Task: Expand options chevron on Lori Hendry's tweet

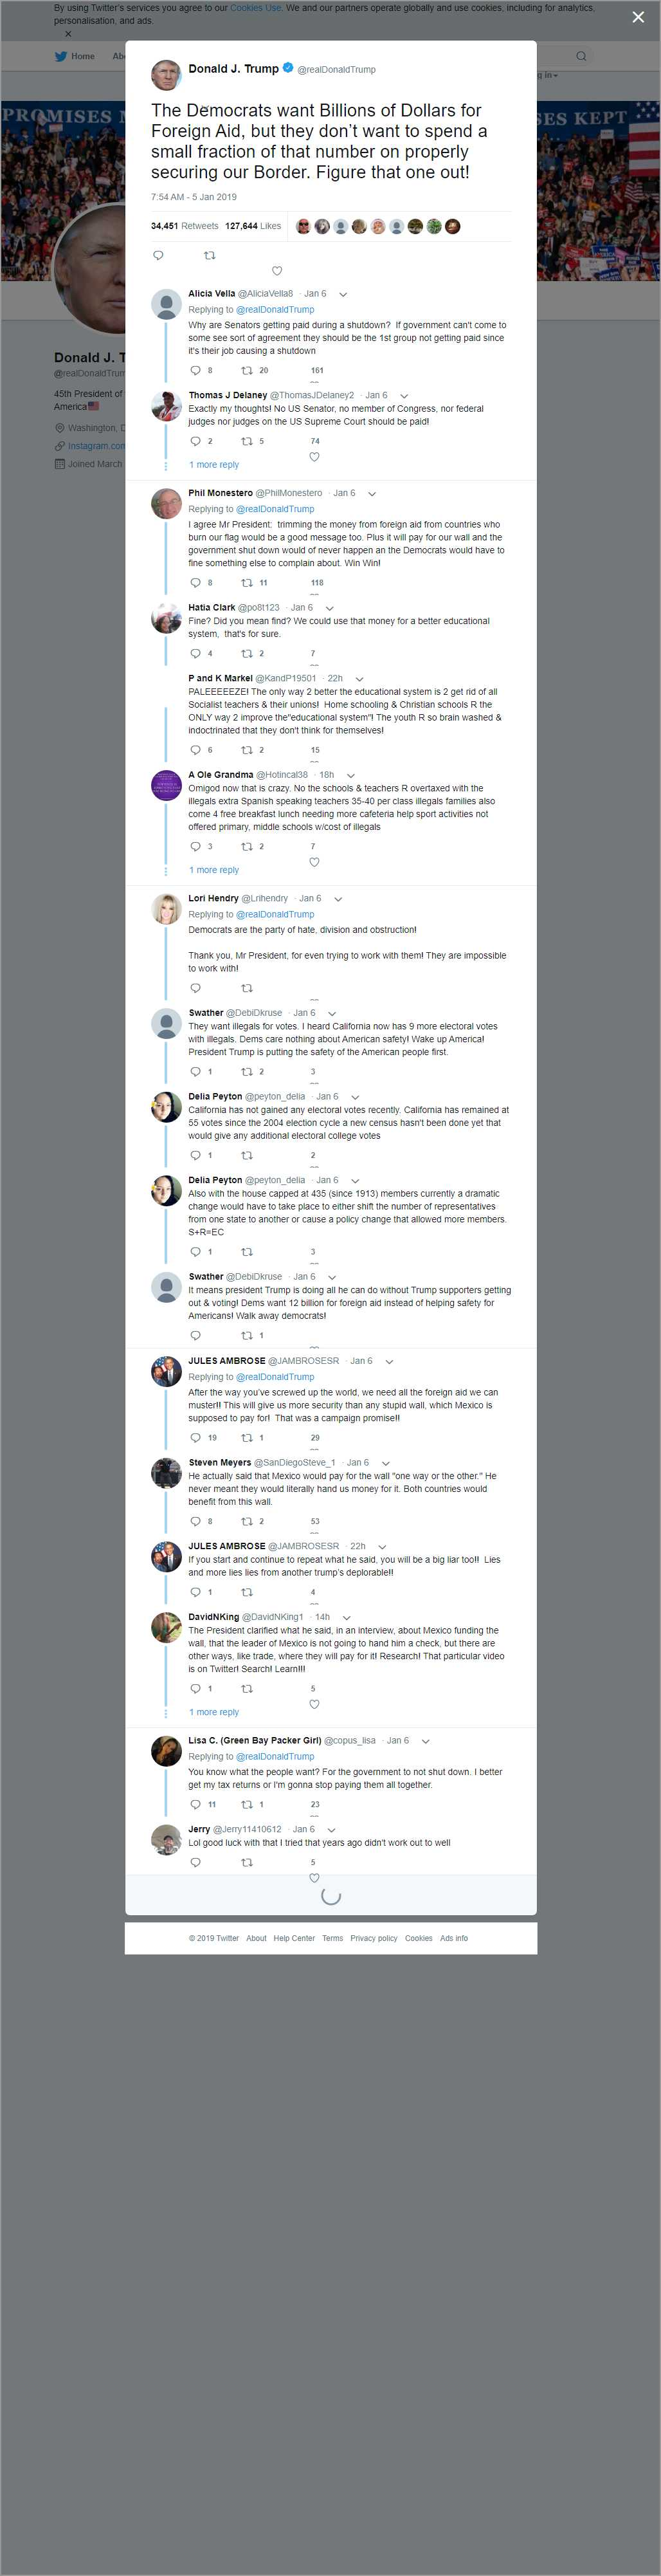Action: click(338, 899)
